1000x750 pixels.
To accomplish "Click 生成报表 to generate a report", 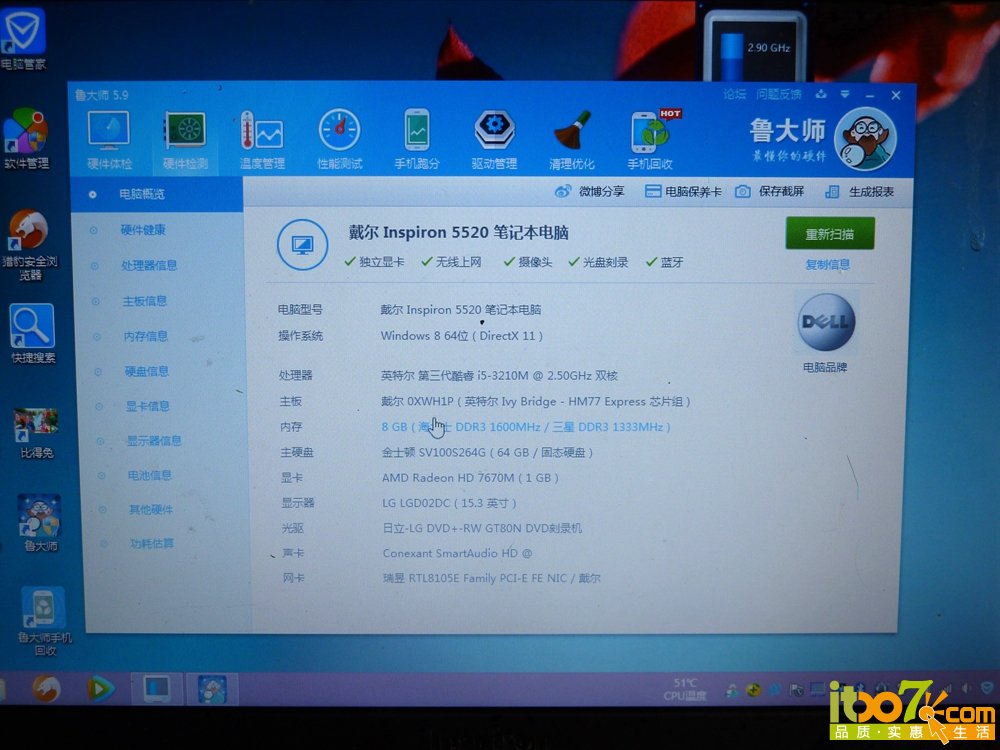I will (x=860, y=191).
